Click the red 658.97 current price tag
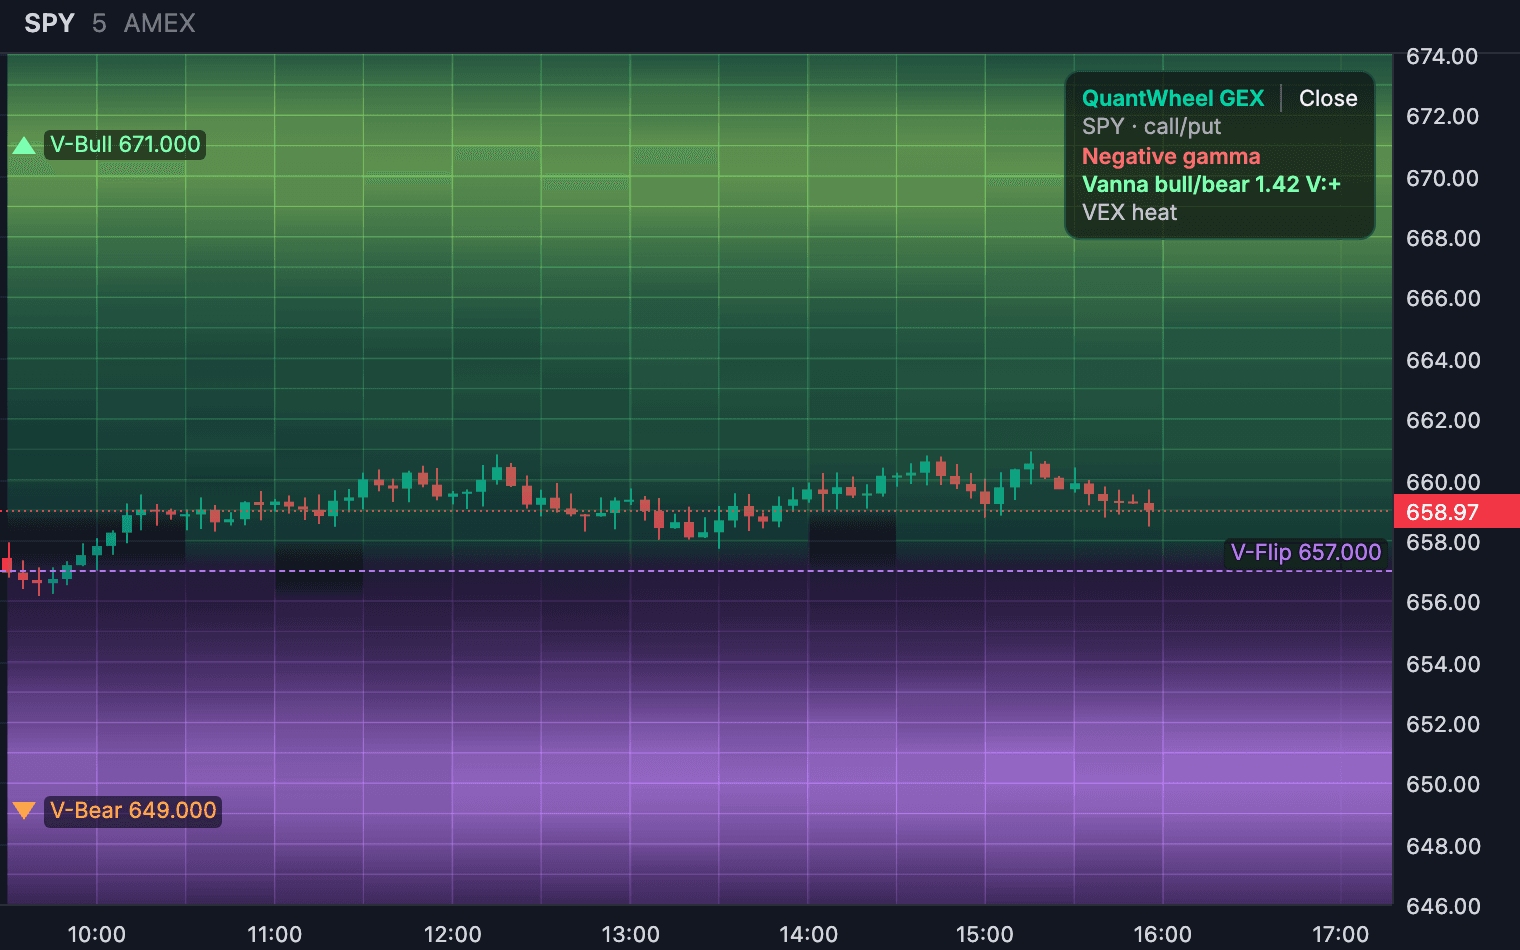This screenshot has height=950, width=1520. 1456,512
